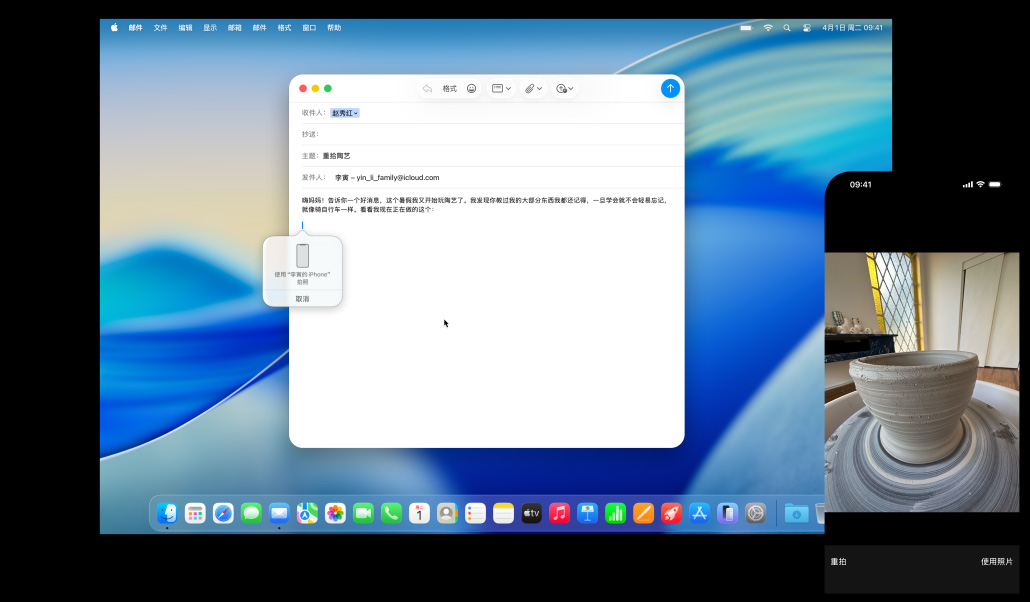Open the 文件 menu in the menu bar
Image resolution: width=1030 pixels, height=602 pixels.
click(x=160, y=28)
